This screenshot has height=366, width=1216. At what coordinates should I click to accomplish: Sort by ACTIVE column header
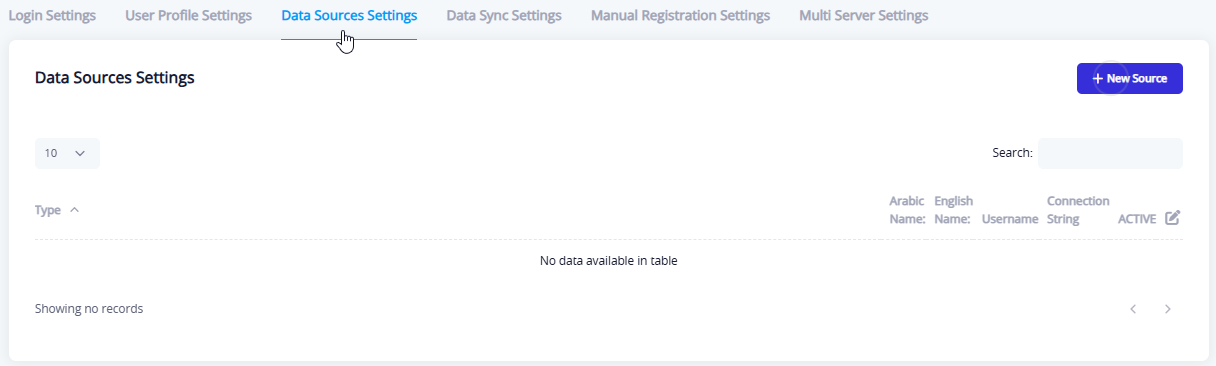(1137, 219)
